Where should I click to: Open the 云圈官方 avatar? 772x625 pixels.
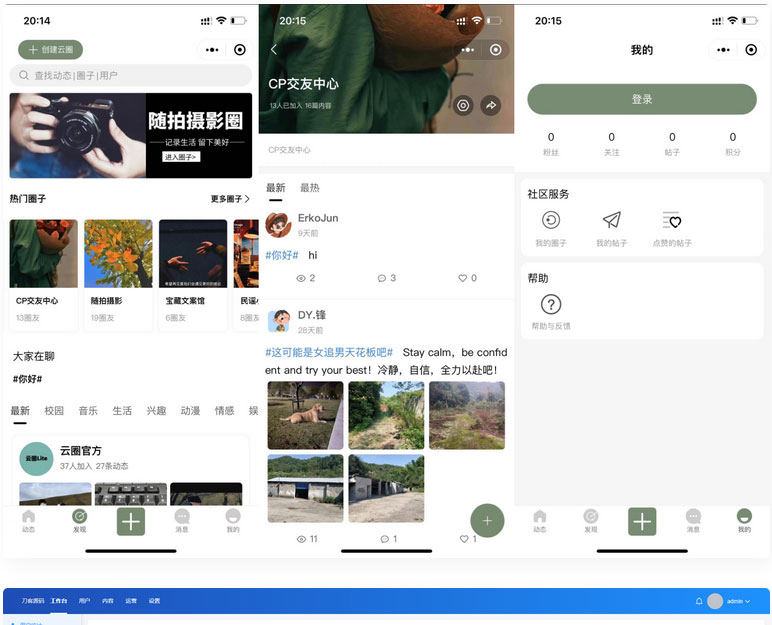pos(36,458)
